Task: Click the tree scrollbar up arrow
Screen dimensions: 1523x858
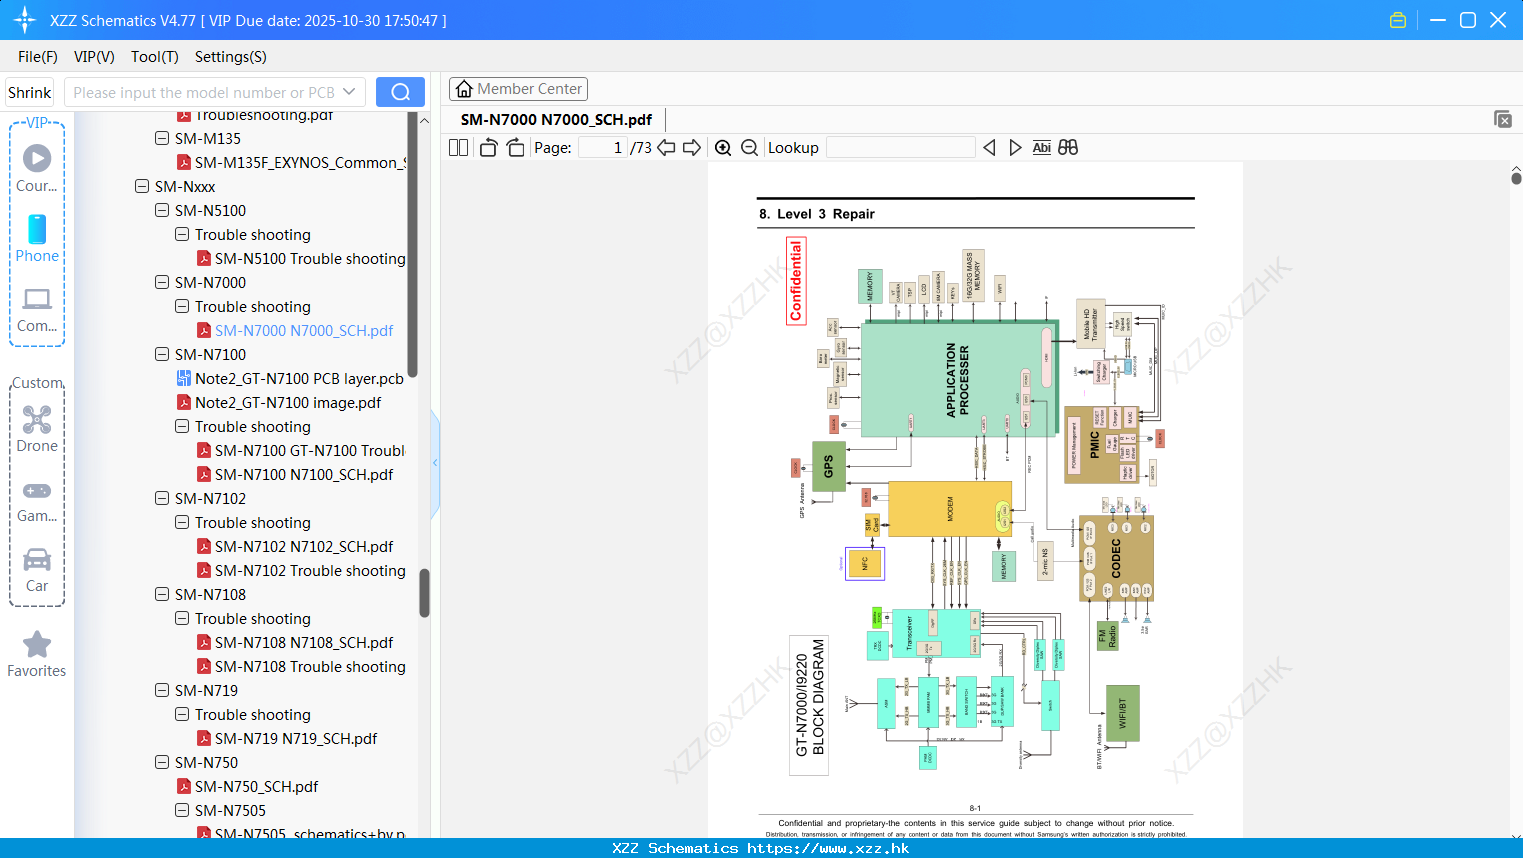Action: 424,120
